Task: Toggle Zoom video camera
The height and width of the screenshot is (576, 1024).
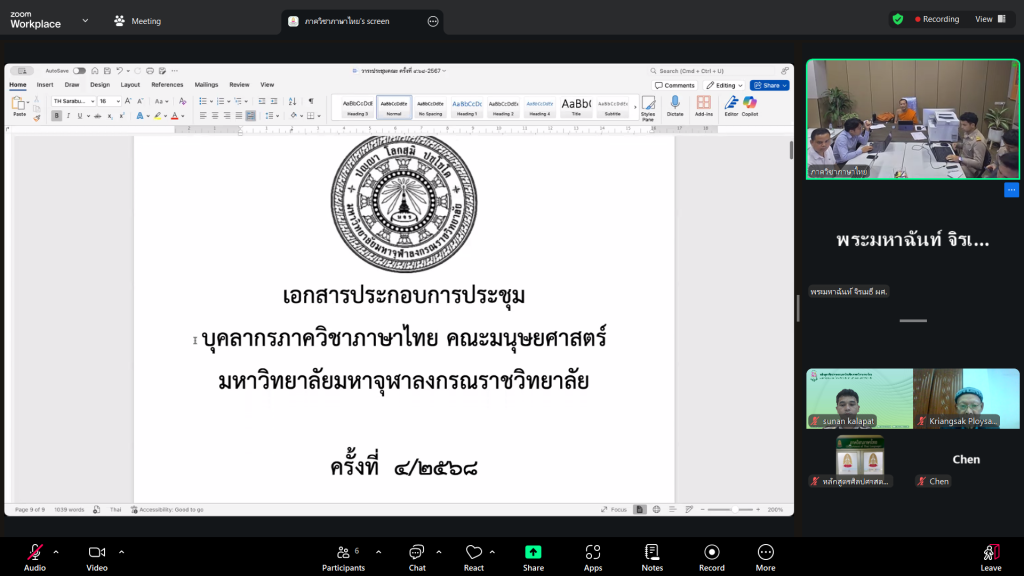Action: pyautogui.click(x=97, y=558)
